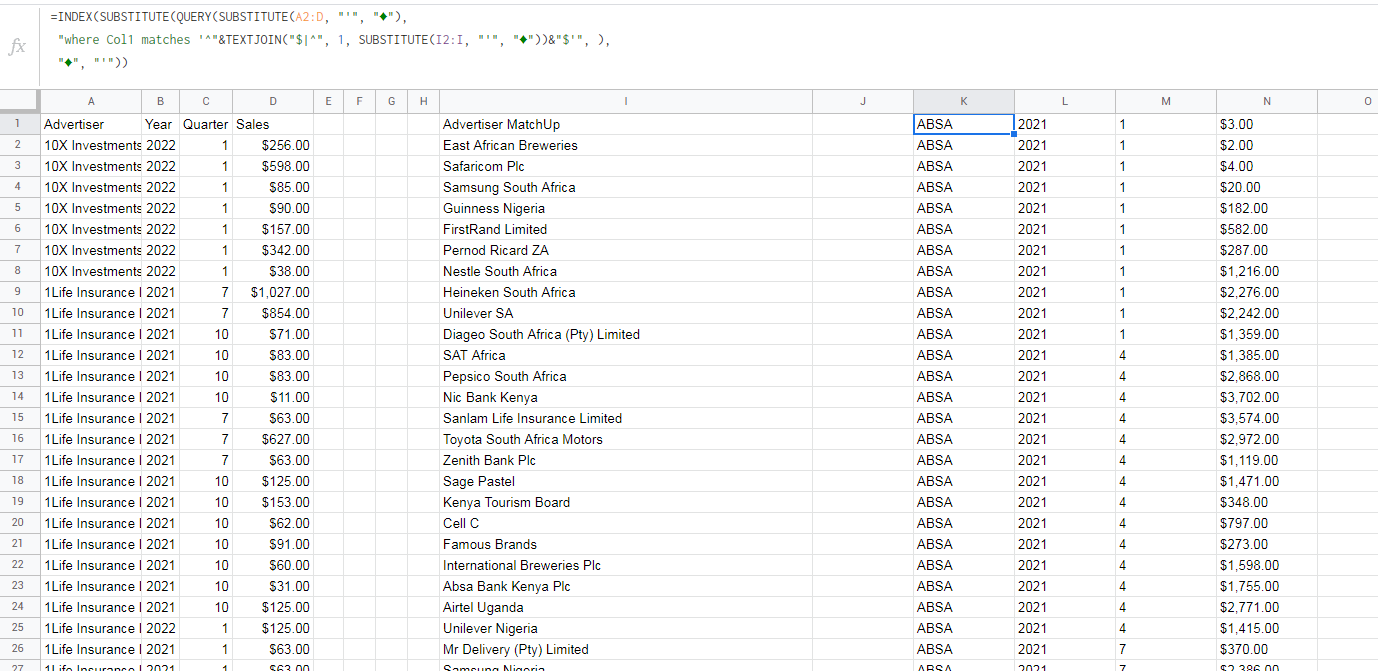
Task: Click the Pernod Ricard ZA cell
Action: (x=626, y=250)
